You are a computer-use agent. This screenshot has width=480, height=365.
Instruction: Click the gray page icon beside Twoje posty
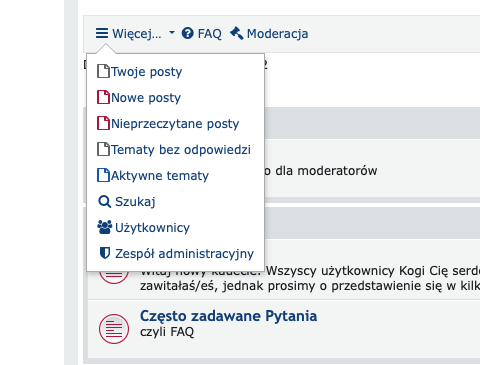pyautogui.click(x=103, y=71)
